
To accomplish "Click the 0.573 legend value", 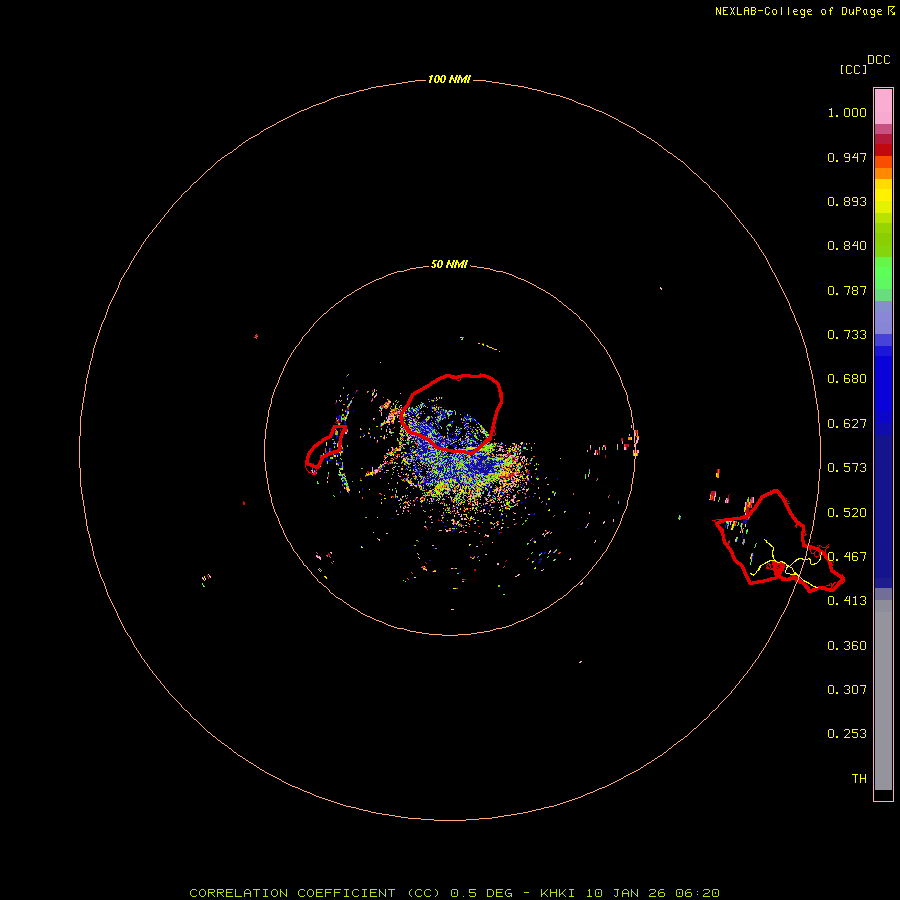I will (847, 468).
